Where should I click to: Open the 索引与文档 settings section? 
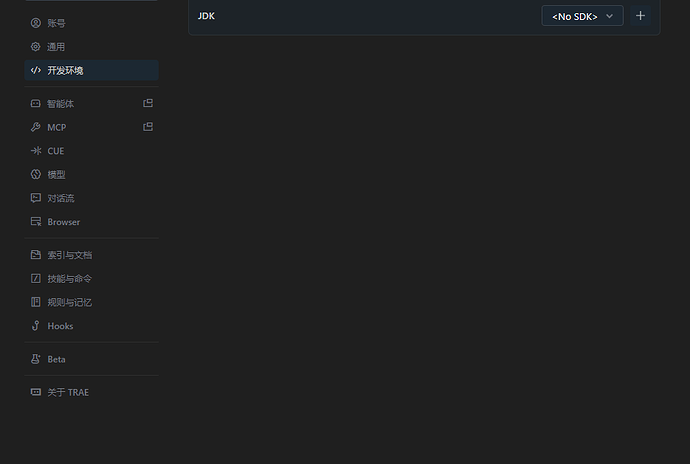(x=92, y=255)
